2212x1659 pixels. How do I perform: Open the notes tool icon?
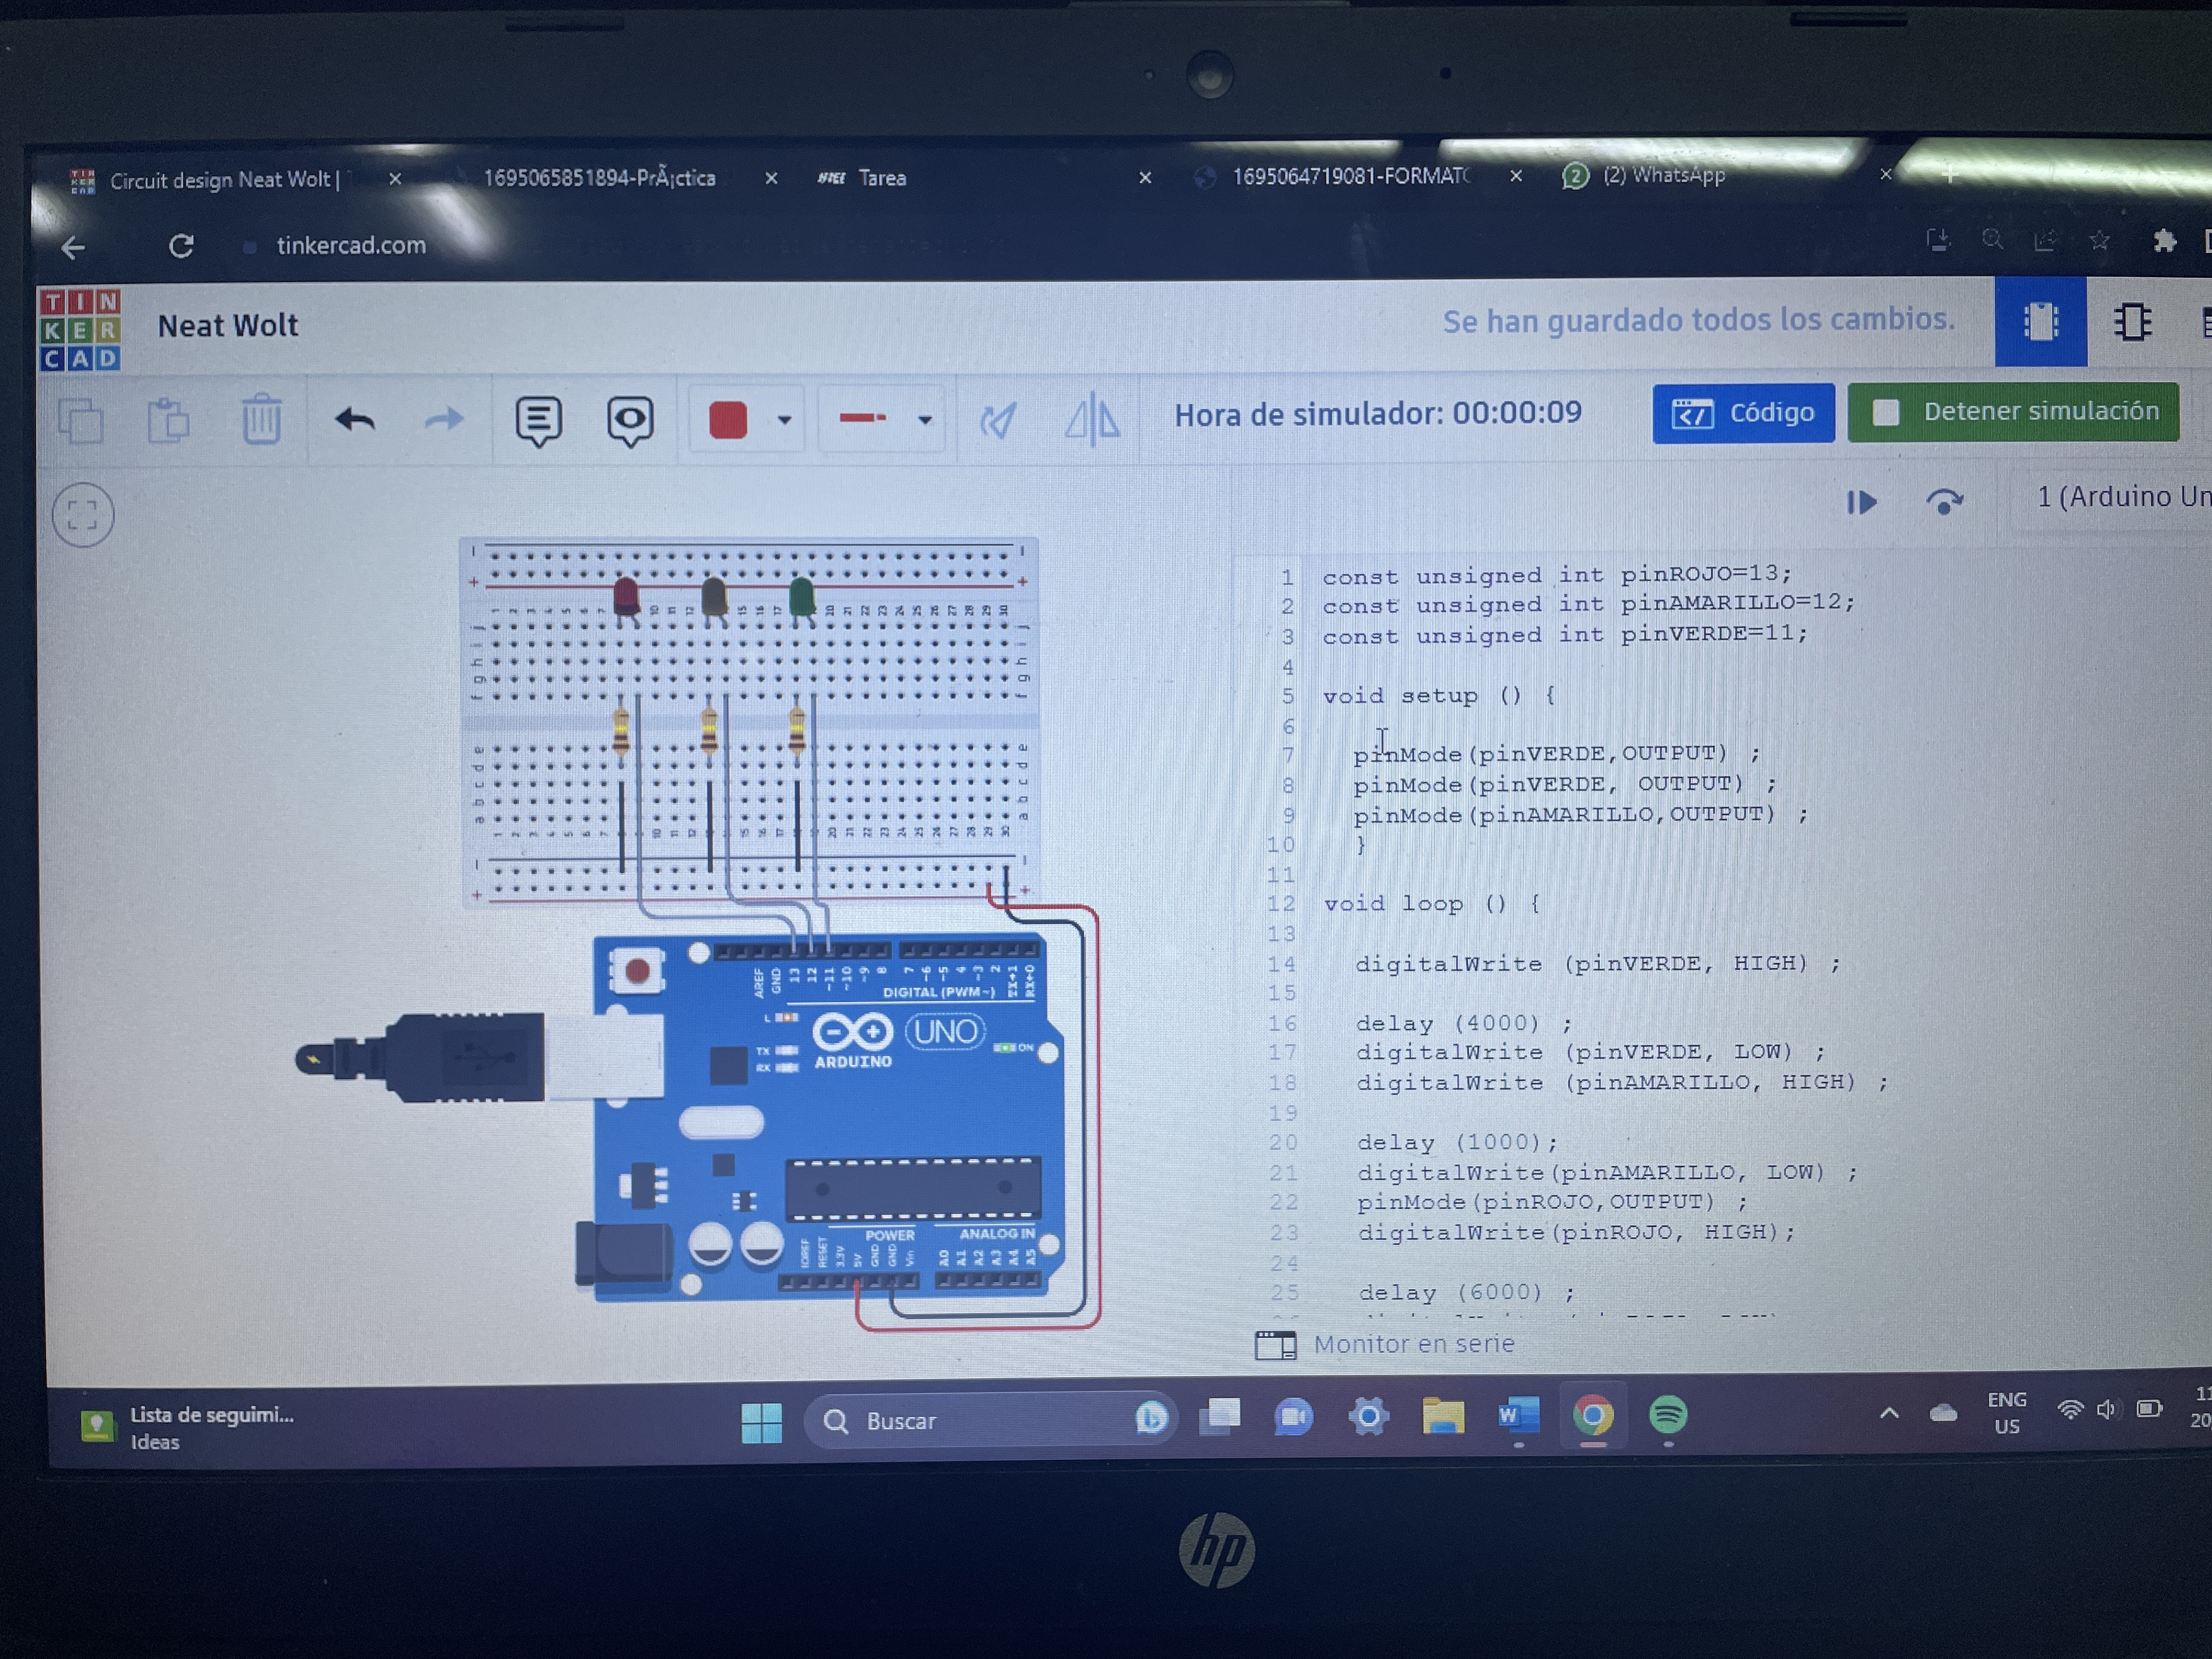tap(538, 420)
